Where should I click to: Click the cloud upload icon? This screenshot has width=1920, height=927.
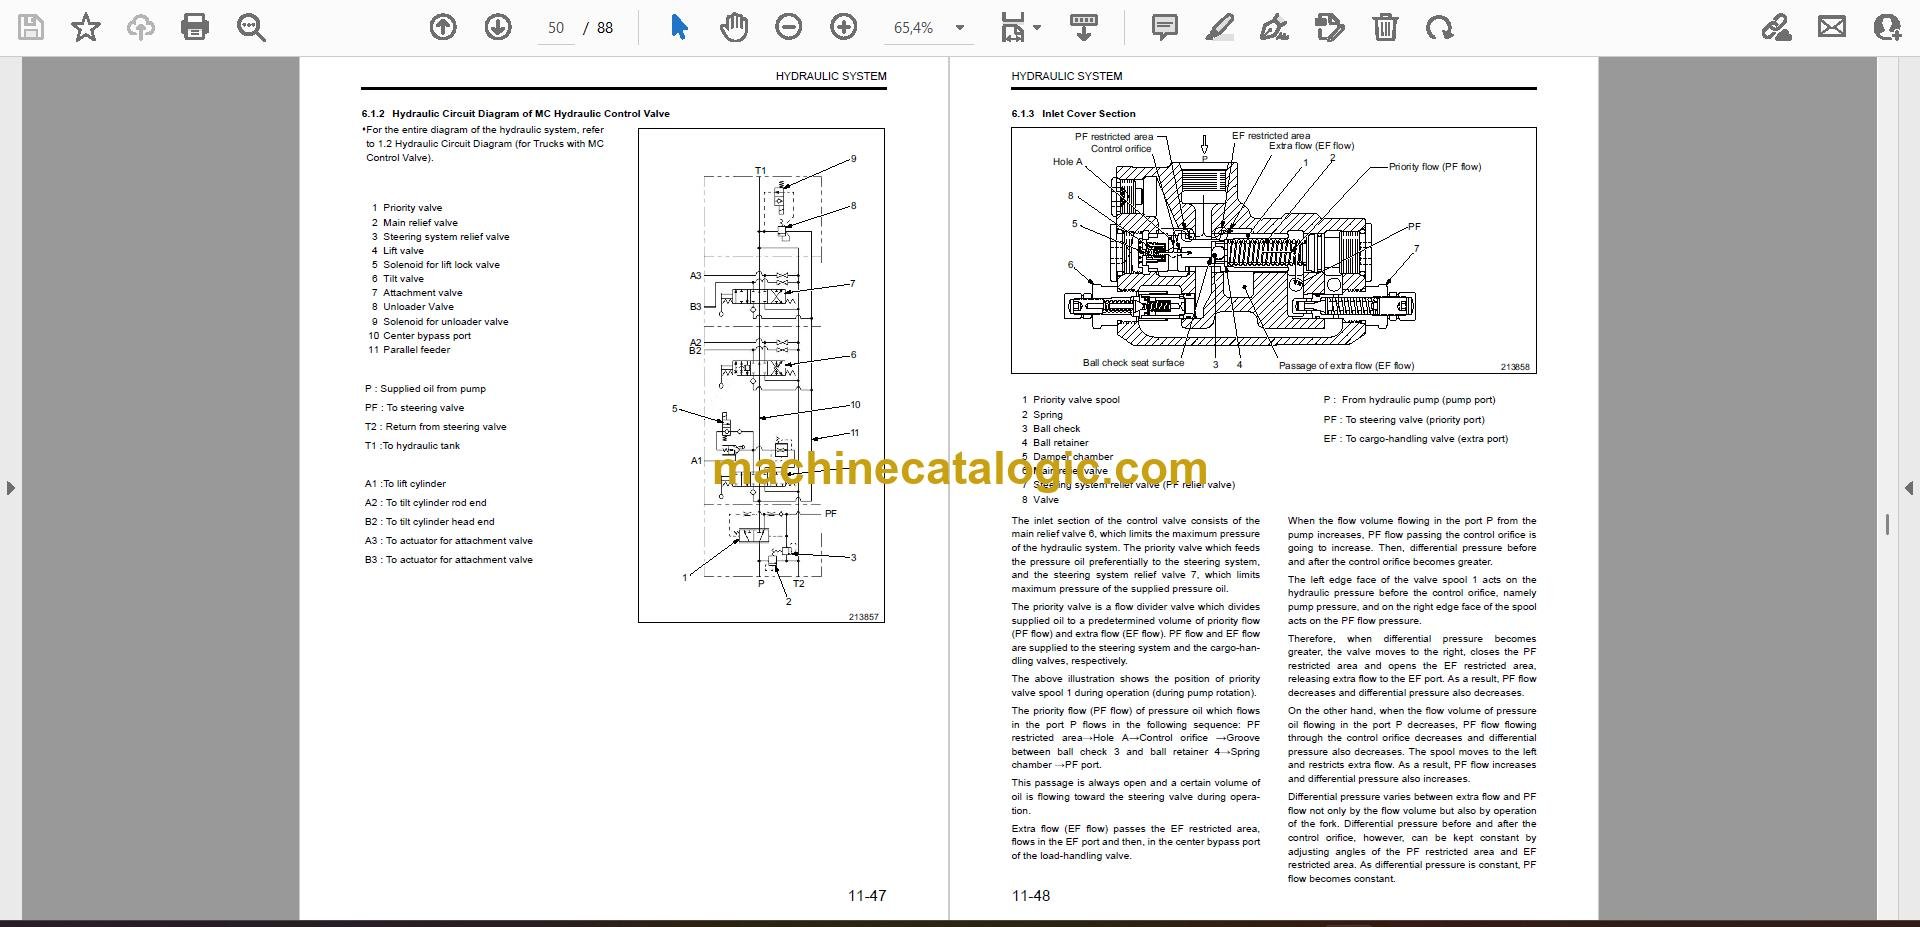[141, 27]
